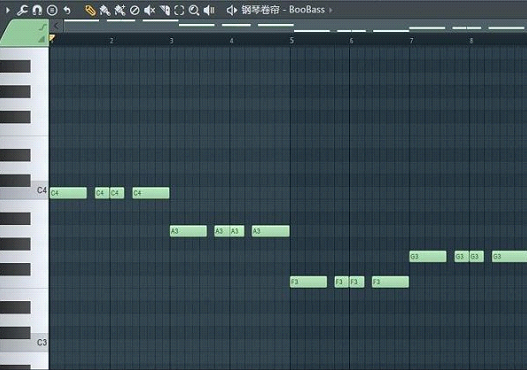
Task: Select the long A3 note starting at bar 3
Action: click(x=188, y=231)
